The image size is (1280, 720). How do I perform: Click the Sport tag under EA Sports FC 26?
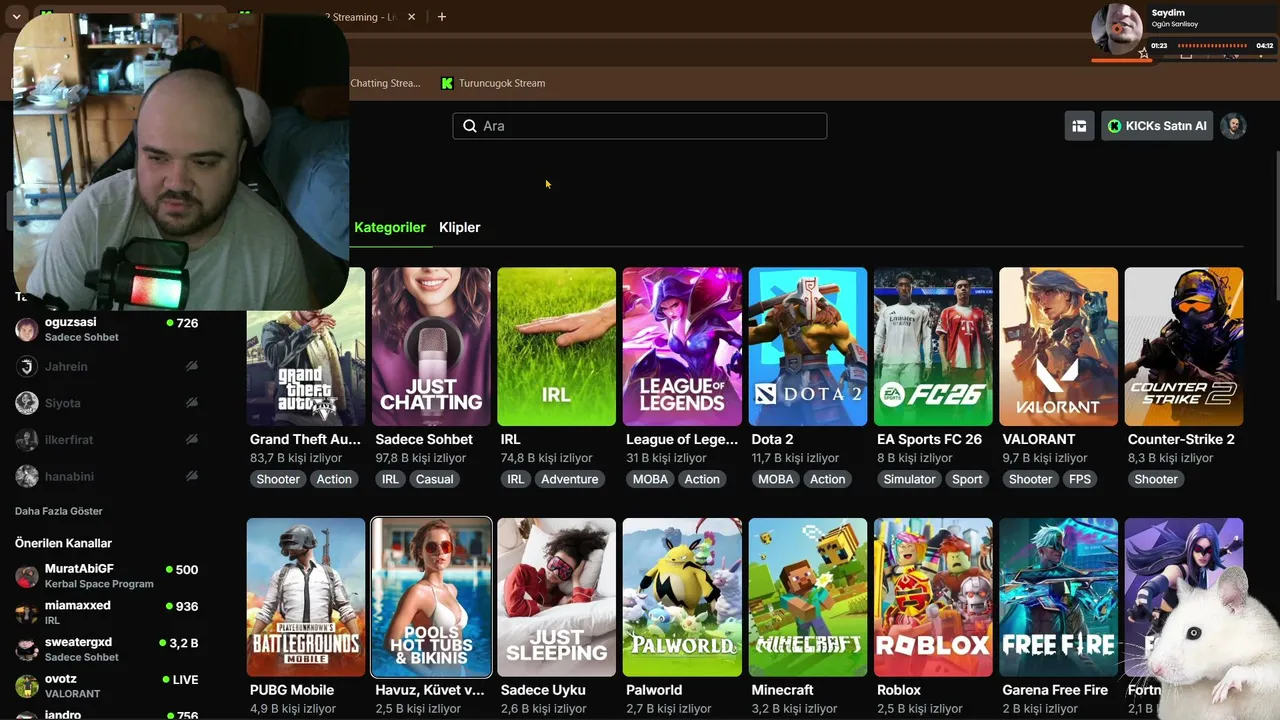pyautogui.click(x=967, y=479)
